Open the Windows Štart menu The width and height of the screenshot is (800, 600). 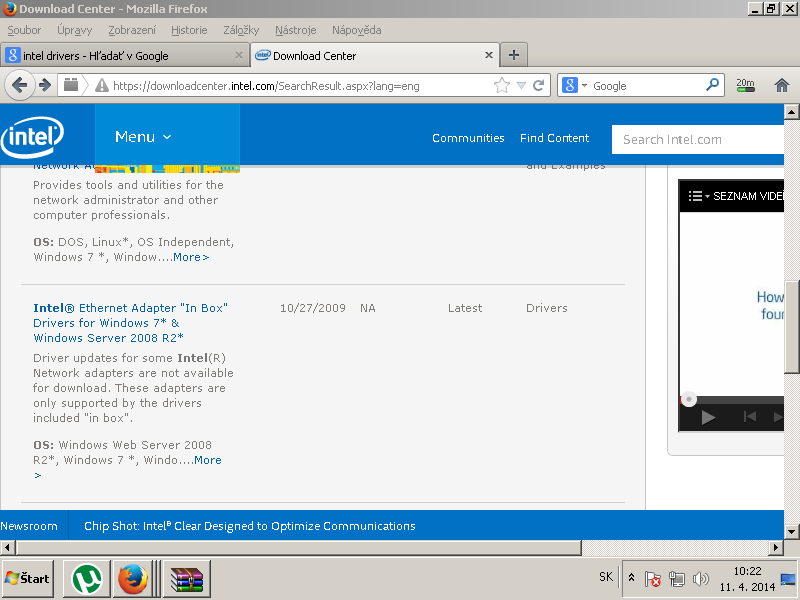pyautogui.click(x=28, y=579)
